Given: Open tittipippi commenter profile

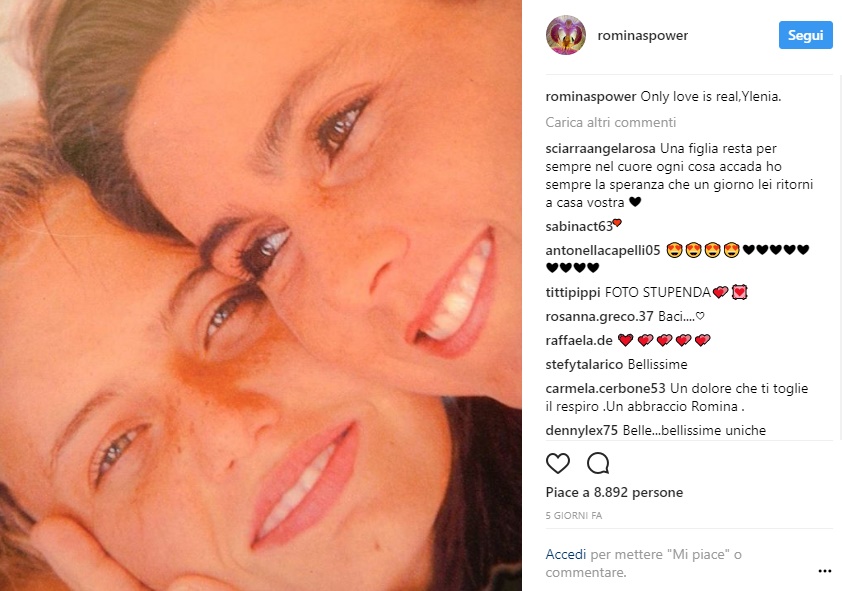Looking at the screenshot, I should pyautogui.click(x=572, y=293).
